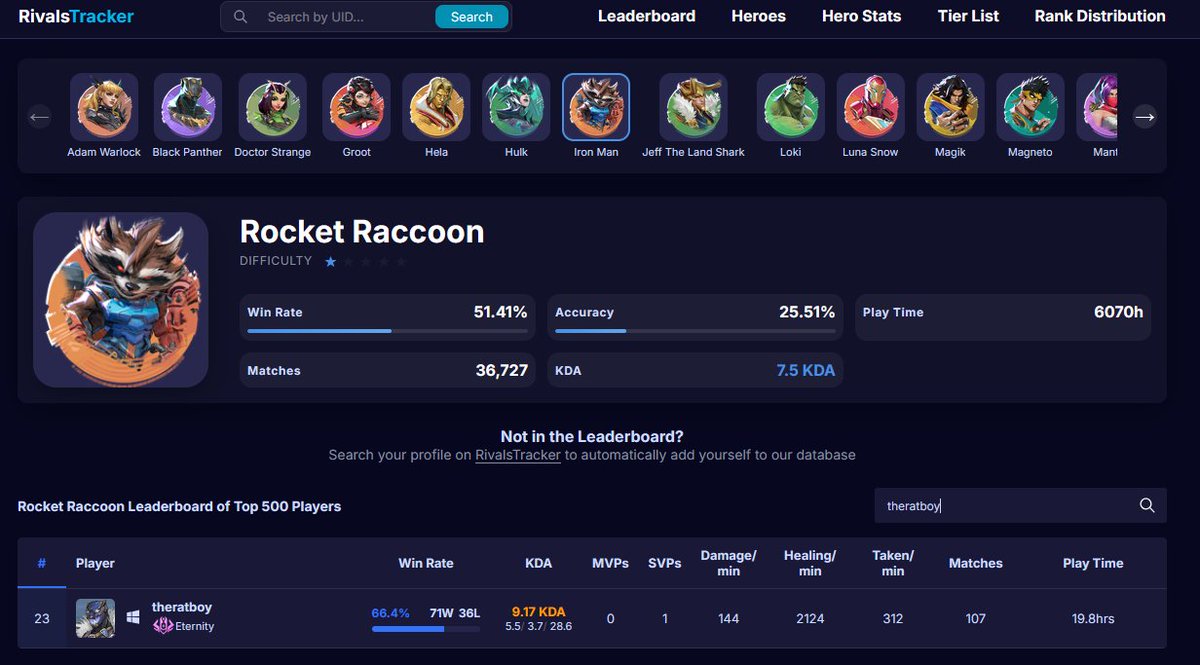This screenshot has width=1200, height=665.
Task: Select Jeff The Land Shark icon
Action: pyautogui.click(x=693, y=107)
